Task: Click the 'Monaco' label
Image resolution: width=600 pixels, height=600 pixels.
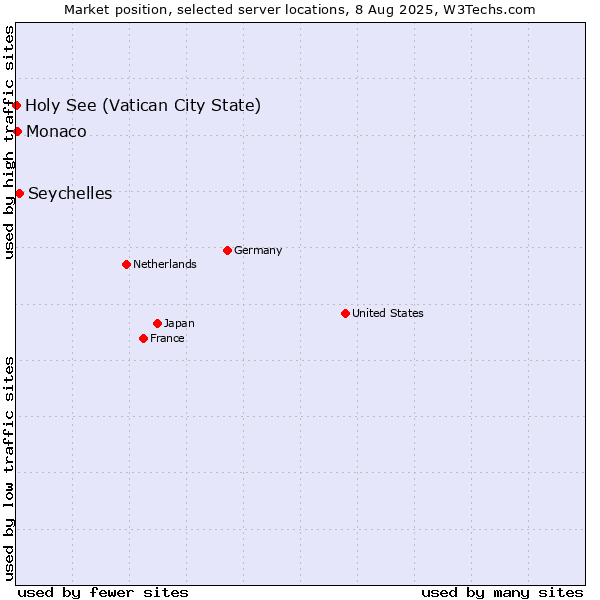Action: pyautogui.click(x=56, y=132)
